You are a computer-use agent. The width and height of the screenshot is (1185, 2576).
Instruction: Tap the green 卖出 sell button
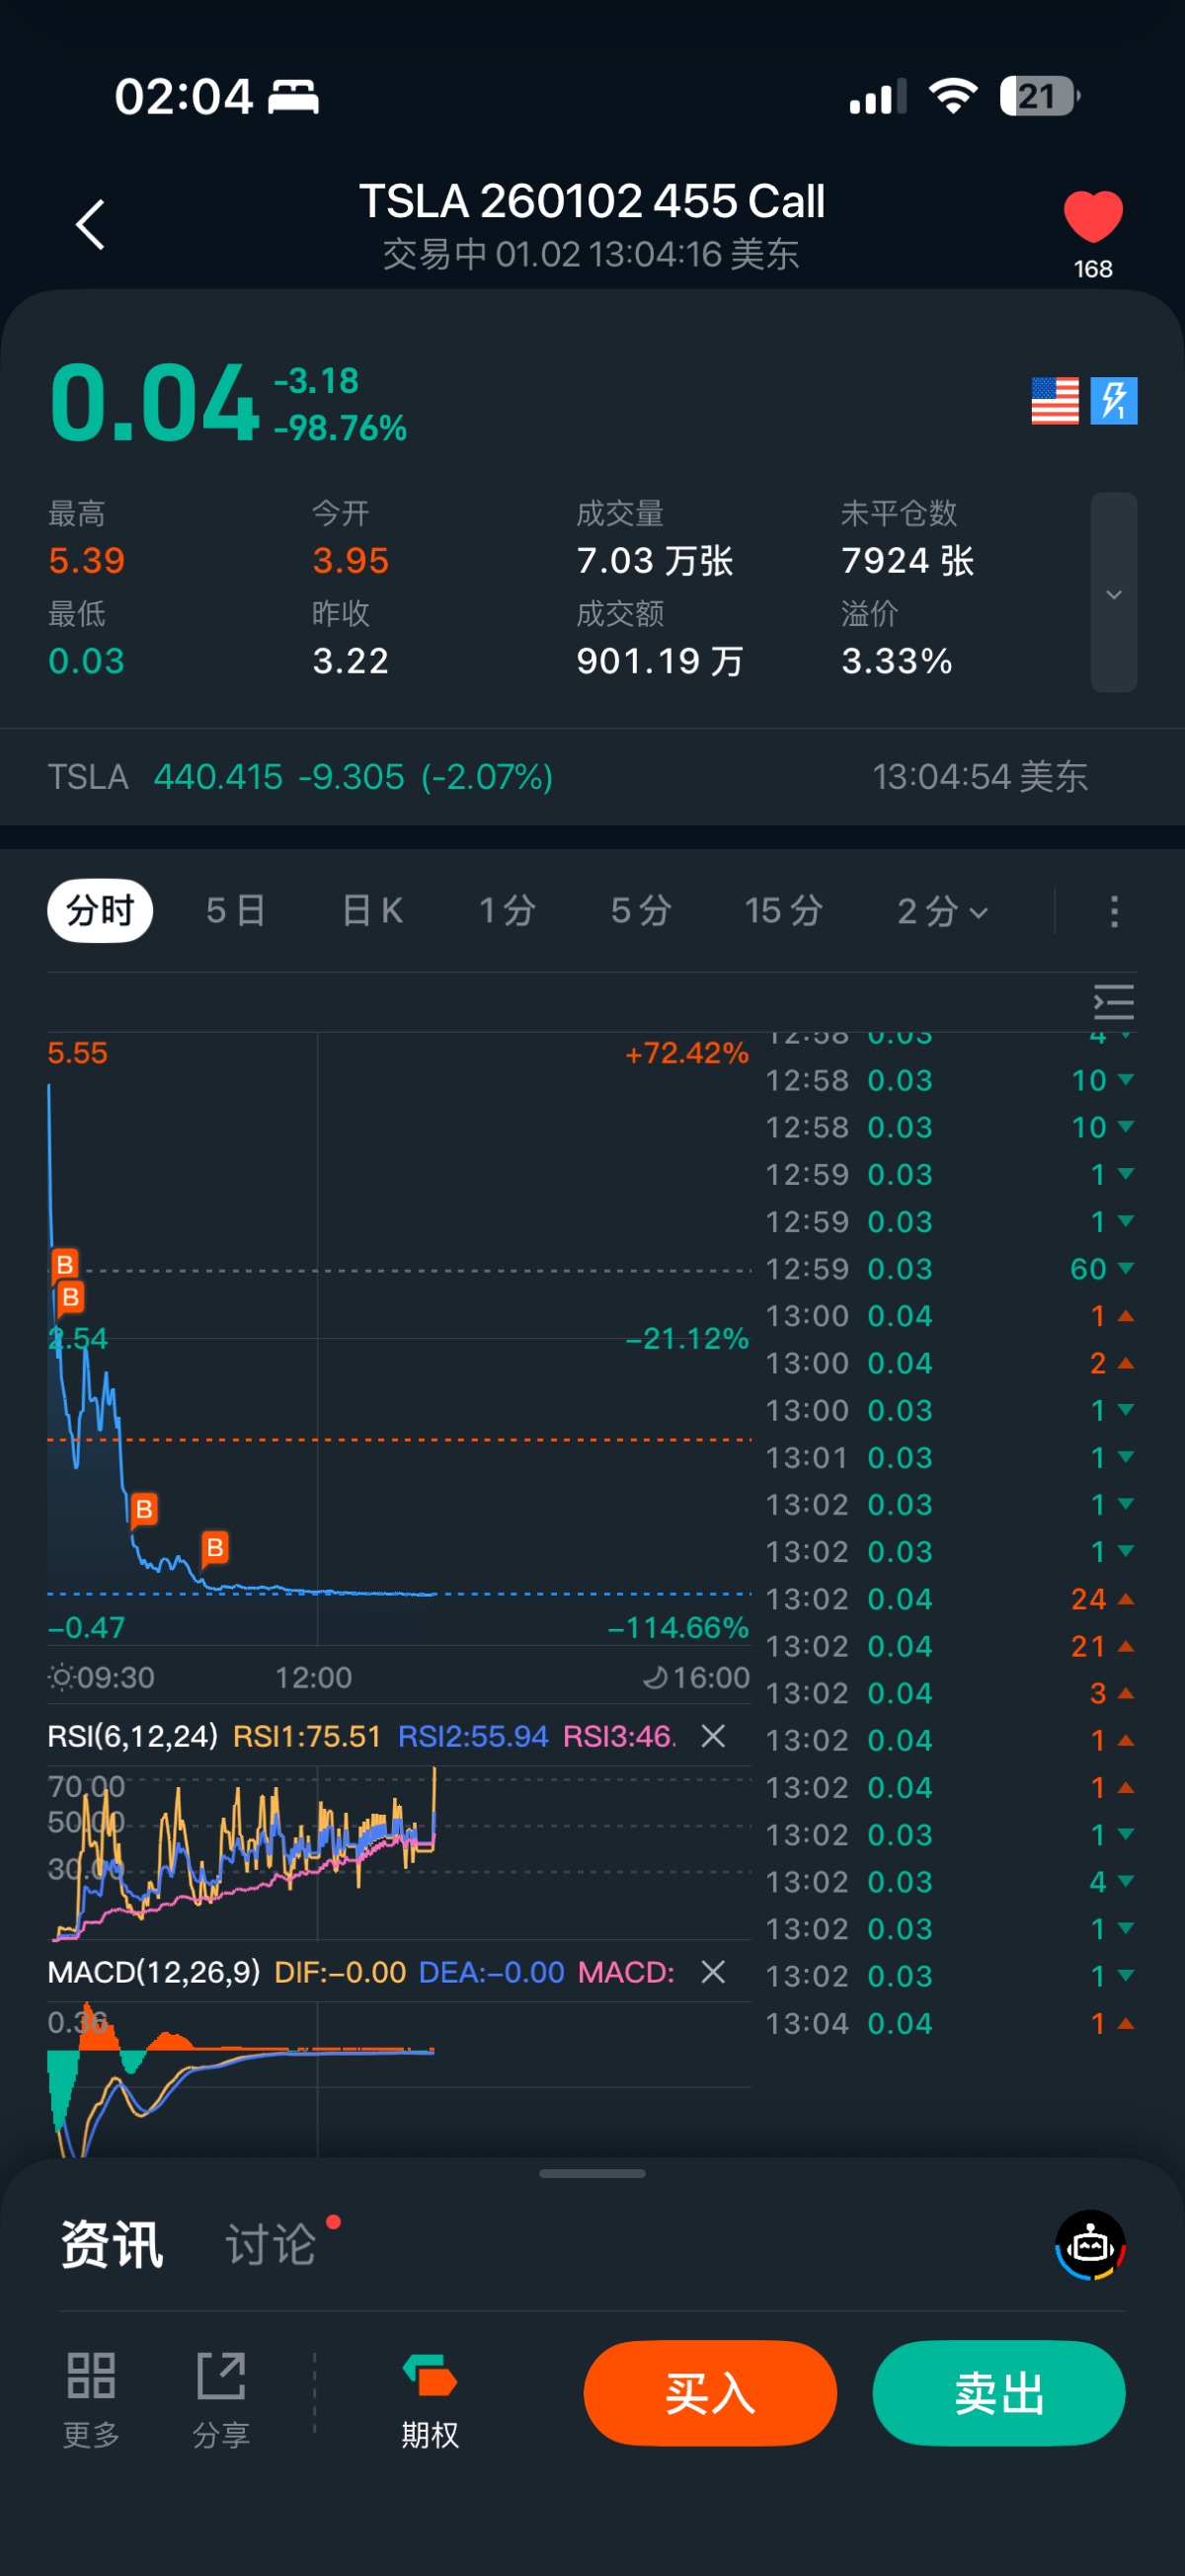pos(999,2394)
